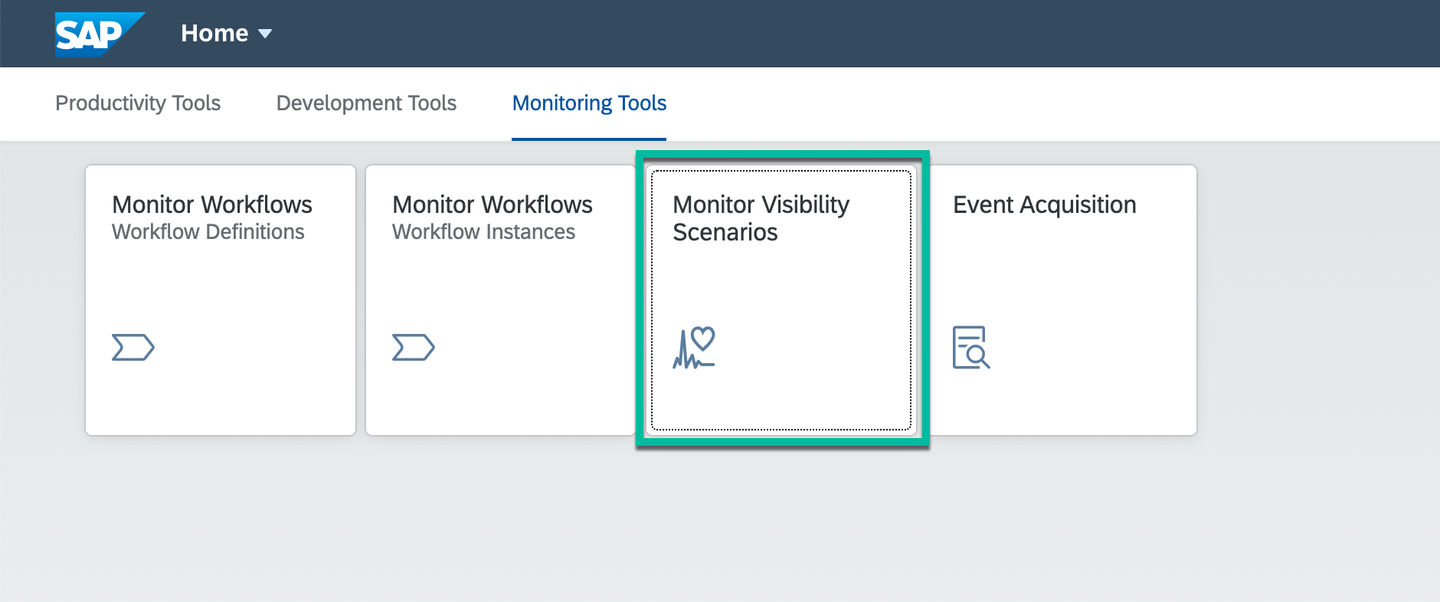Click the "Monitor Visibility Scenarios" title text
This screenshot has width=1440, height=602.
point(761,218)
